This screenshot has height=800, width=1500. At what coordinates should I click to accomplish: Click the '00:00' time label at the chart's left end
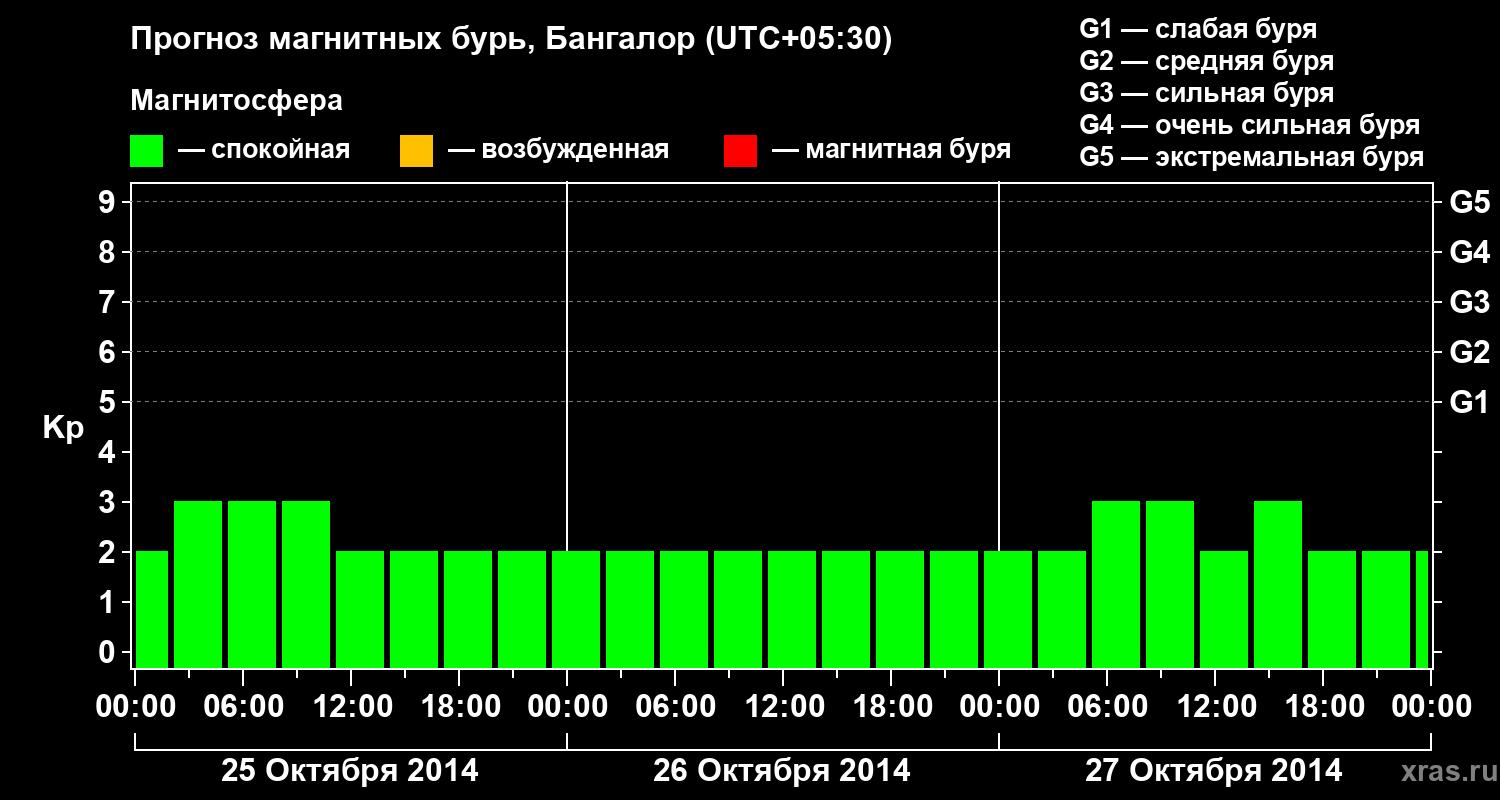click(x=136, y=706)
